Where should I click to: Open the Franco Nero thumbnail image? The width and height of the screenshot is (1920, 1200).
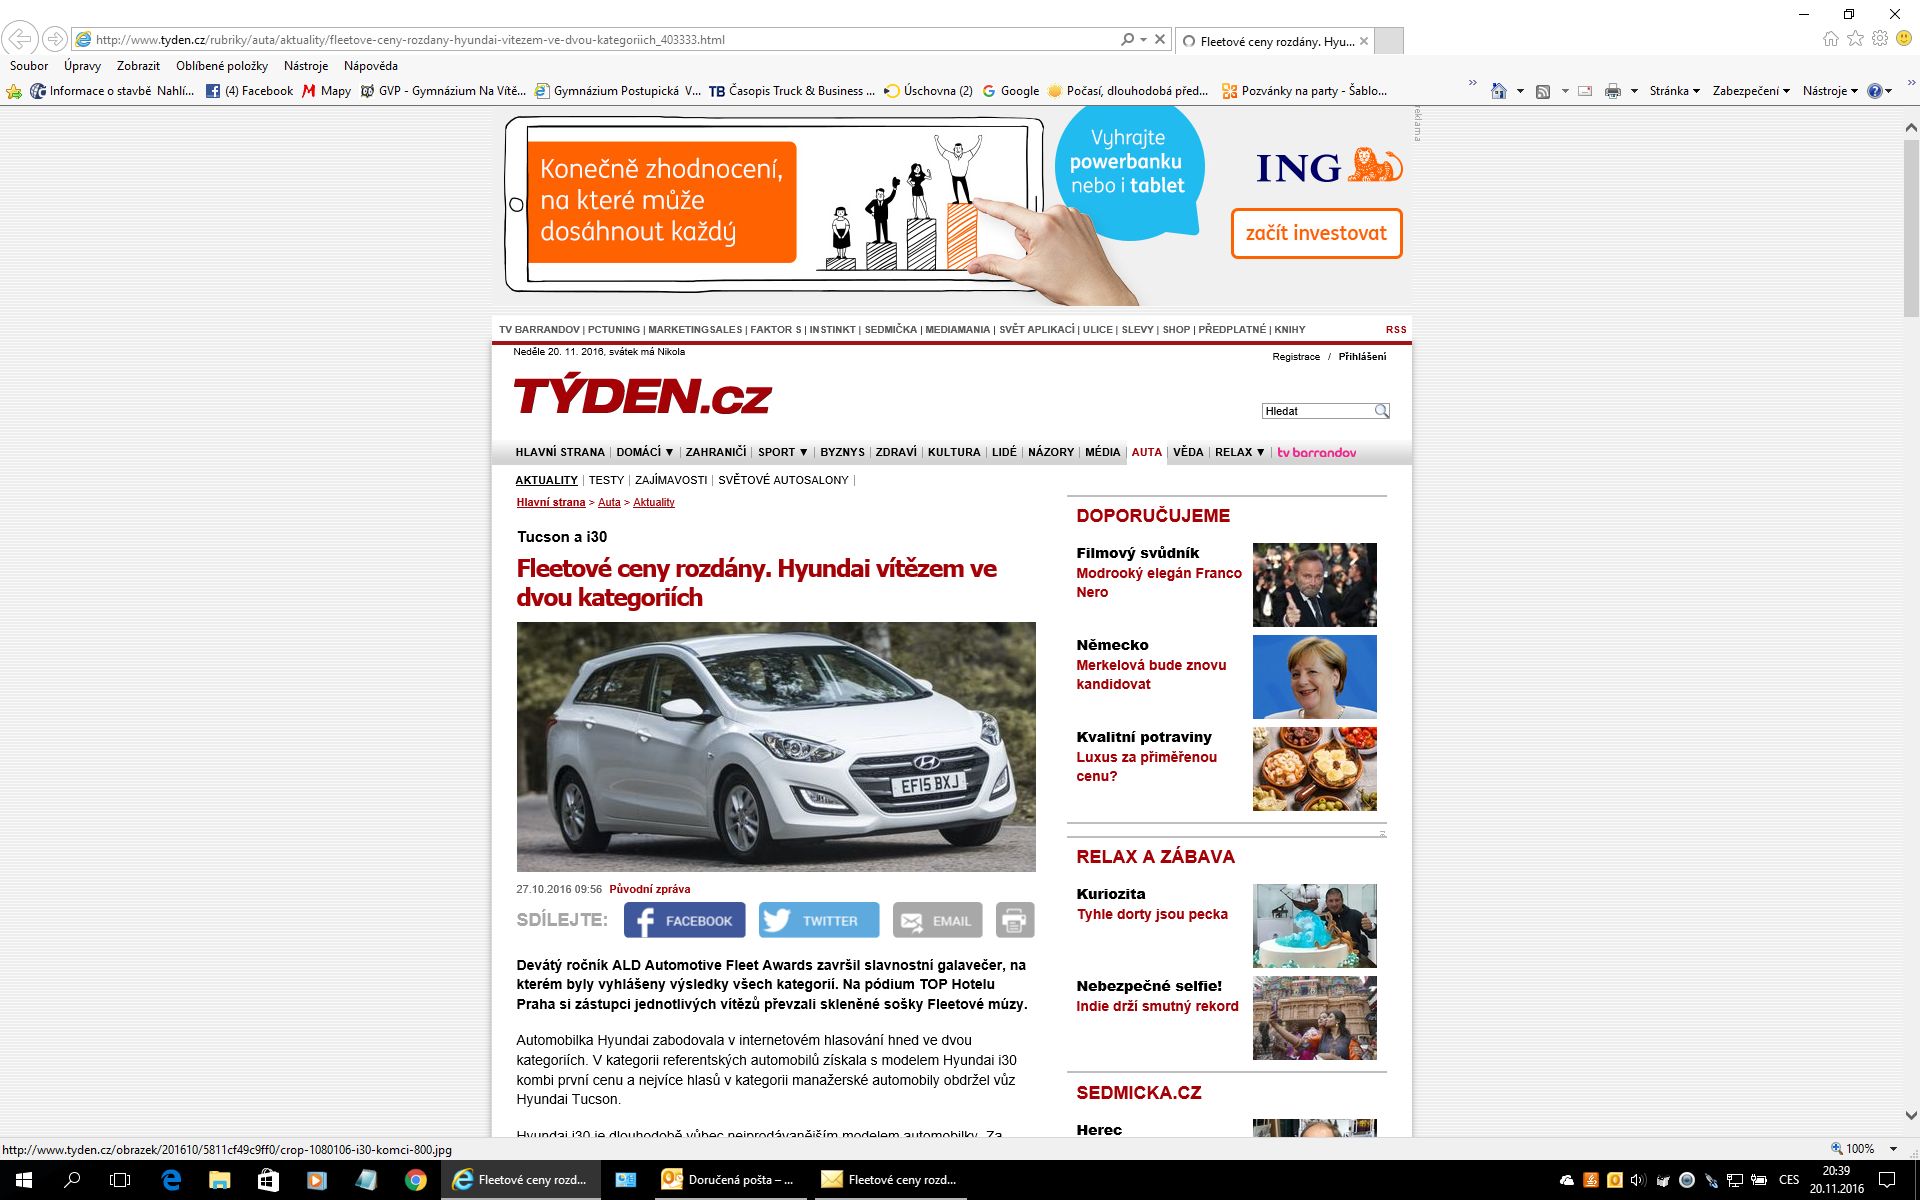pyautogui.click(x=1314, y=585)
